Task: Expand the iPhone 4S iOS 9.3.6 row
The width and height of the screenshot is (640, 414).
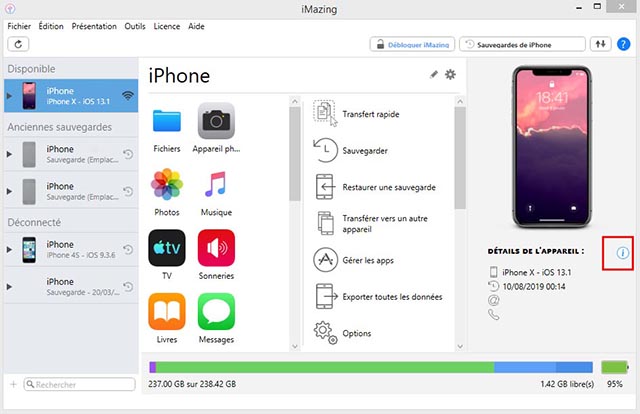Action: 9,249
